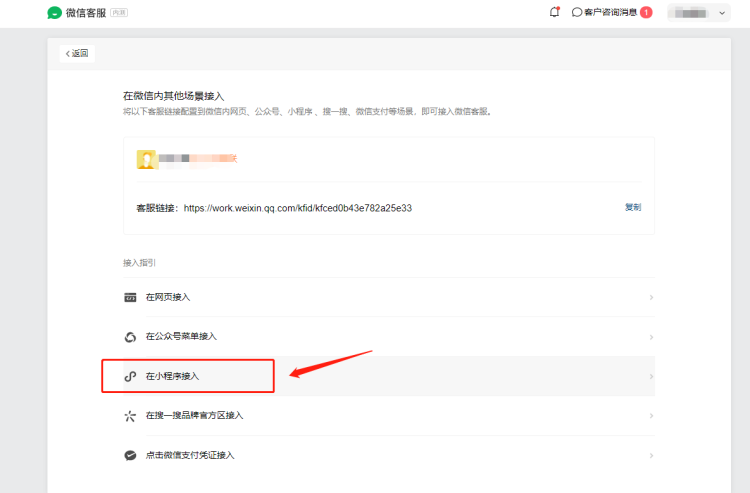Click the 接入指引 section label
Viewport: 750px width, 493px height.
point(139,263)
